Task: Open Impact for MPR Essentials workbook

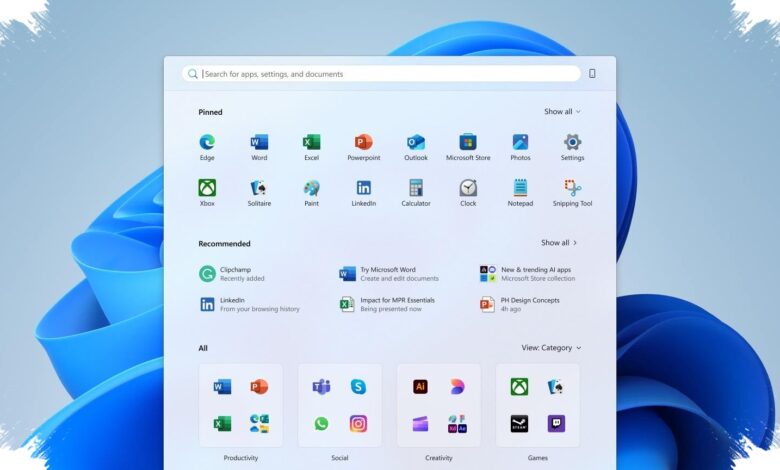Action: point(388,304)
